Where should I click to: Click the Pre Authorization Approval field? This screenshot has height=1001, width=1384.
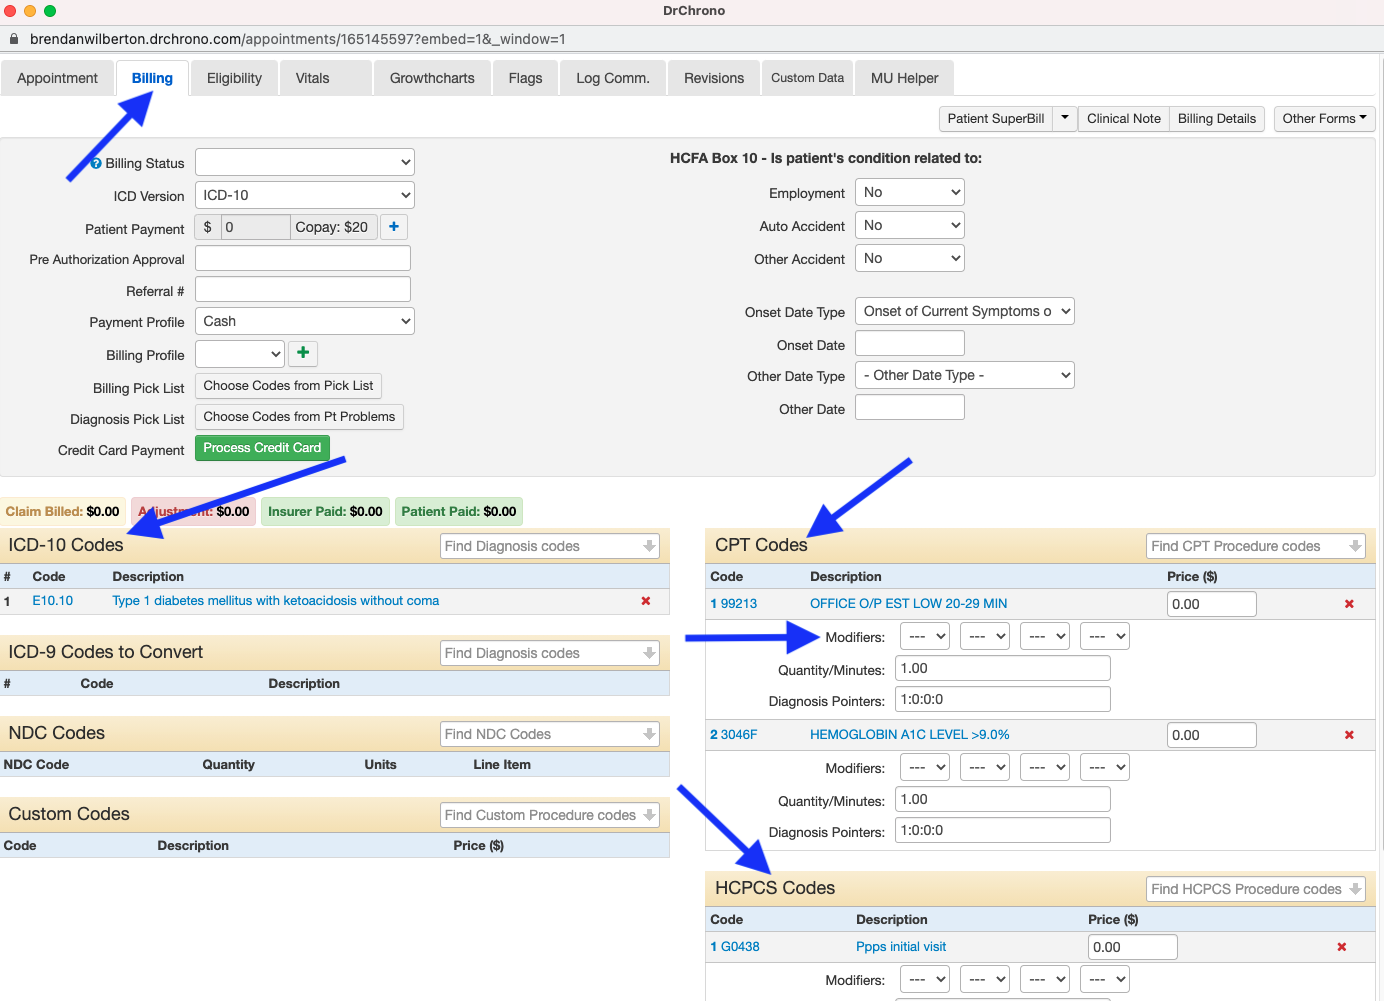[303, 258]
